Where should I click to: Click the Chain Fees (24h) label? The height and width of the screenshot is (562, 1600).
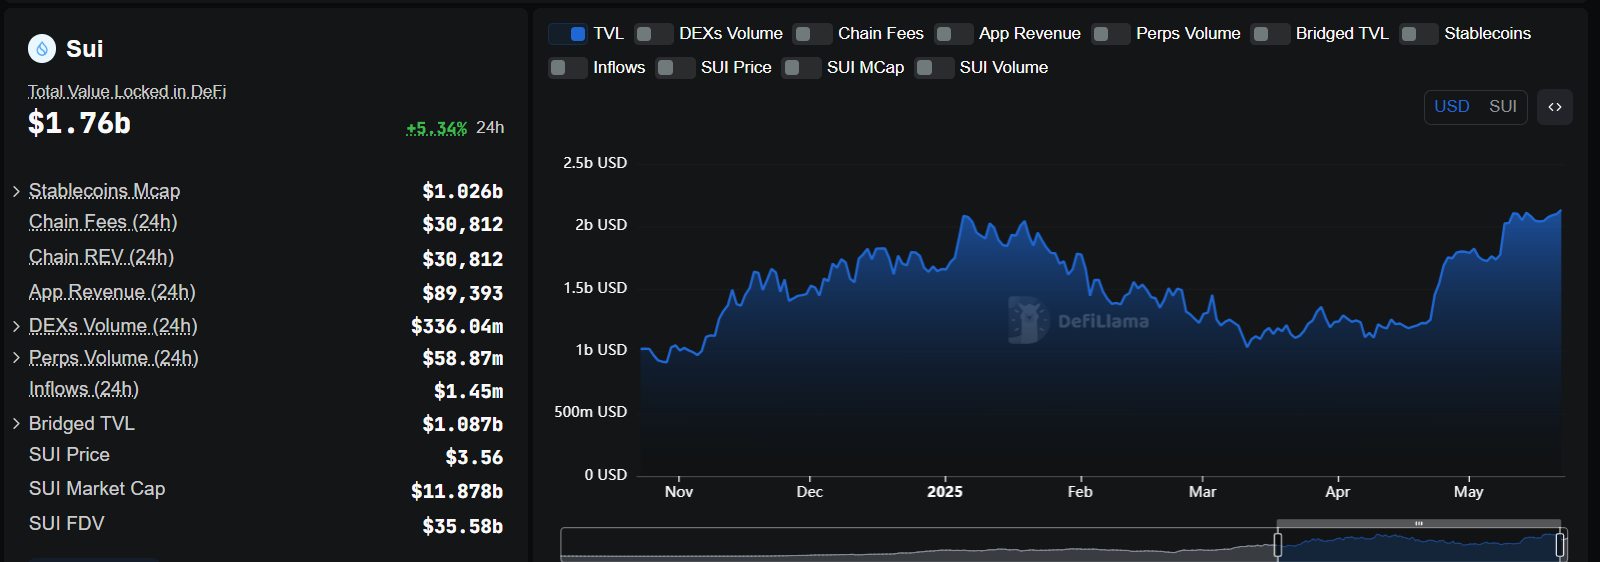click(x=103, y=222)
